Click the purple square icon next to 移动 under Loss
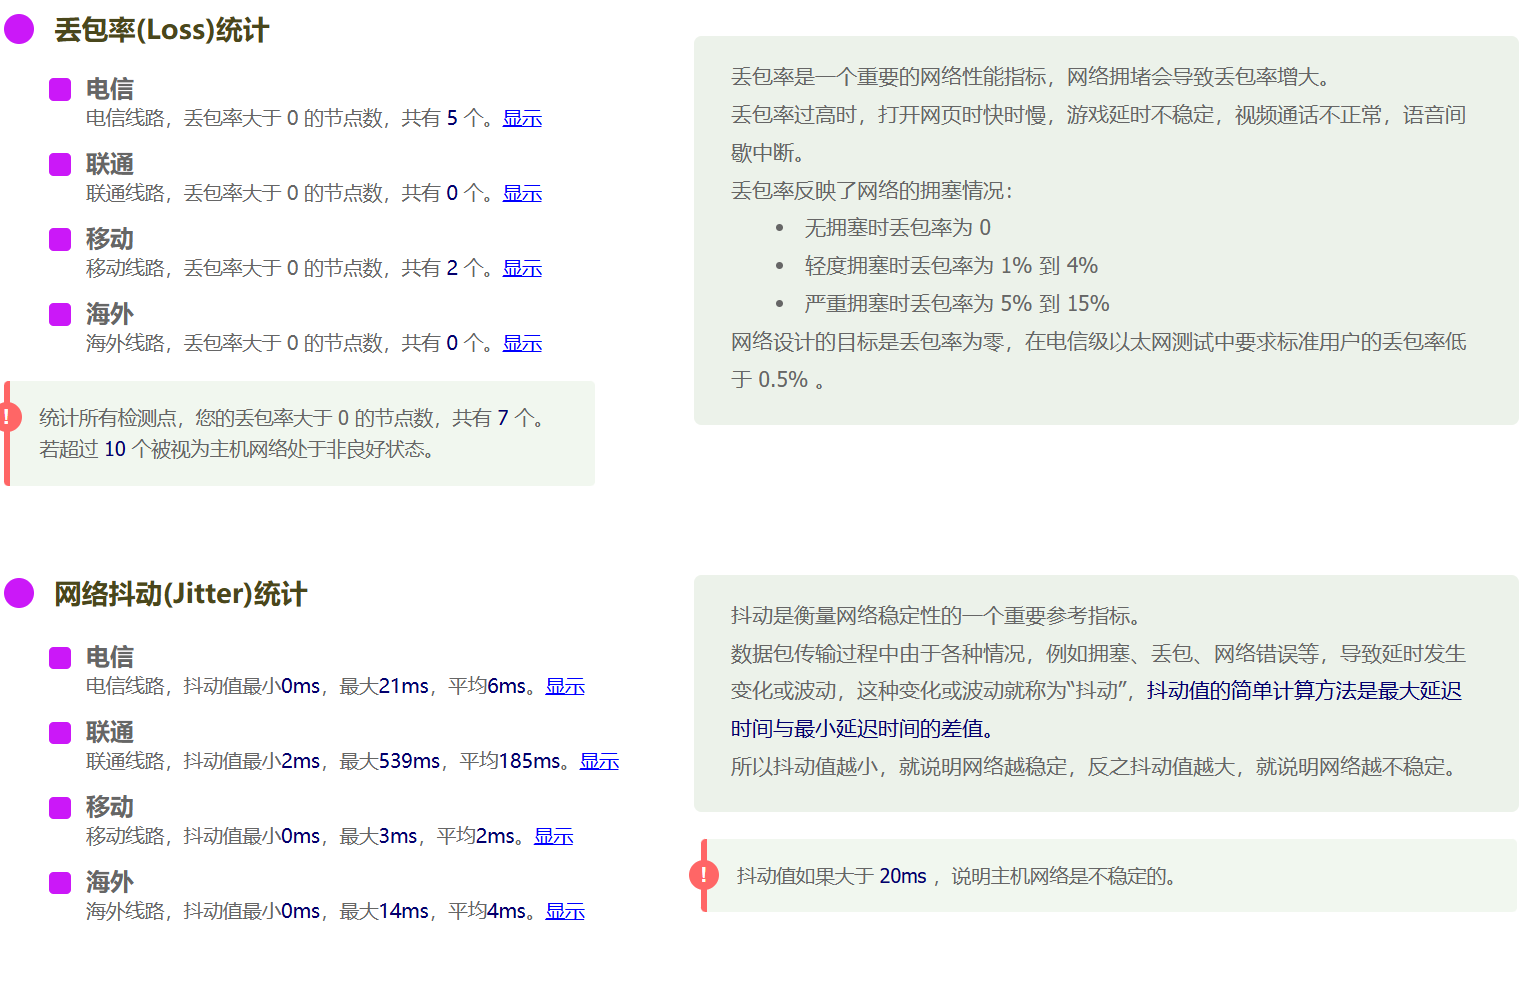The width and height of the screenshot is (1532, 981). click(x=59, y=239)
